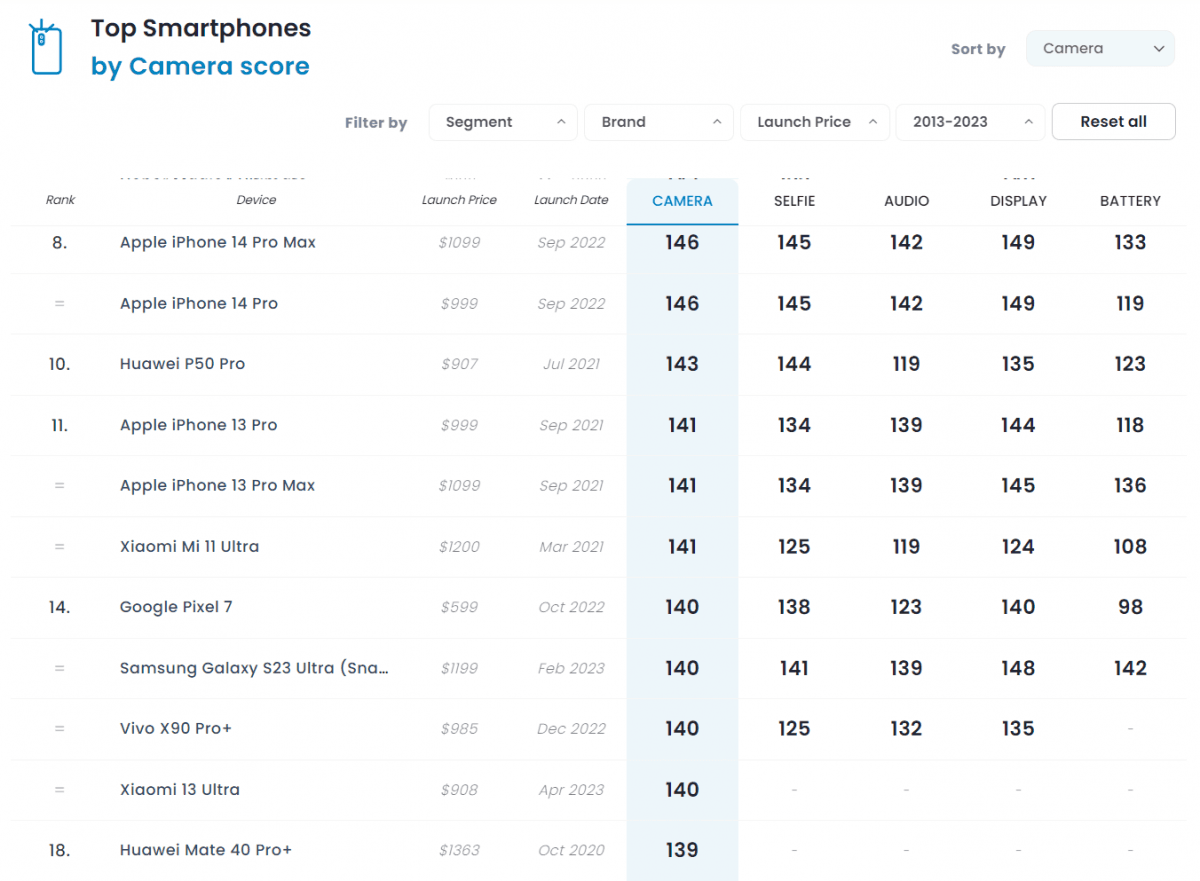Screen dimensions: 1200x881
Task: Click the Reset all button
Action: click(x=1113, y=122)
